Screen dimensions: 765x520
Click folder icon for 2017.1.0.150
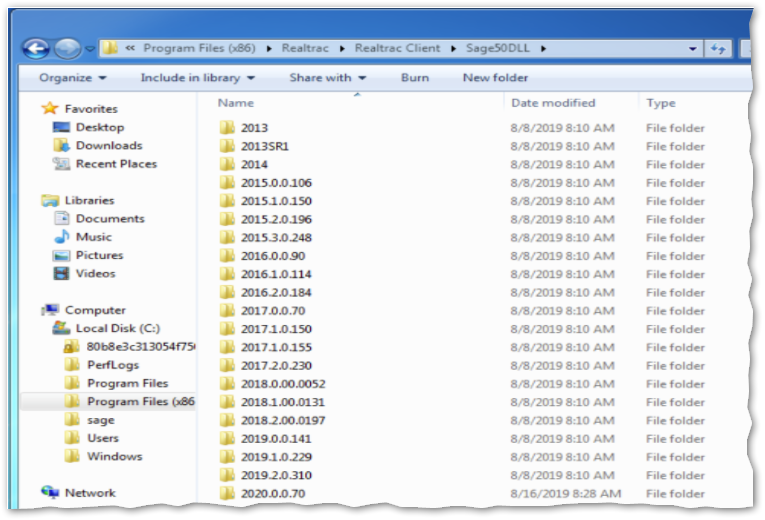point(227,329)
